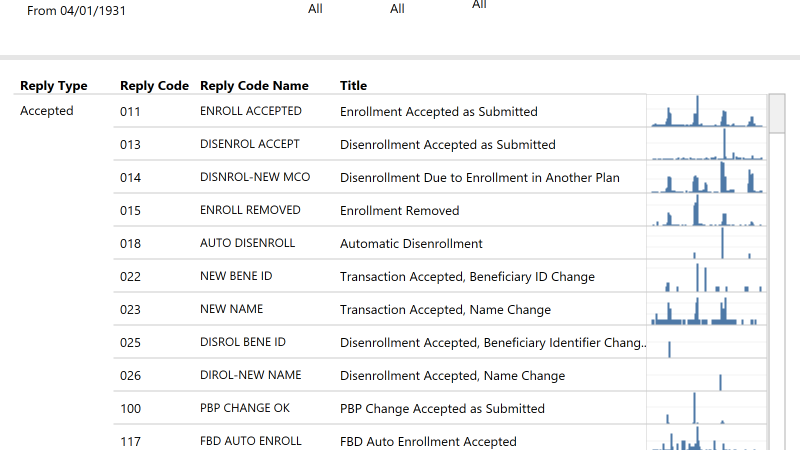This screenshot has height=450, width=800.
Task: Click the truncated Beneficiary Identifier Change title
Action: tap(493, 343)
